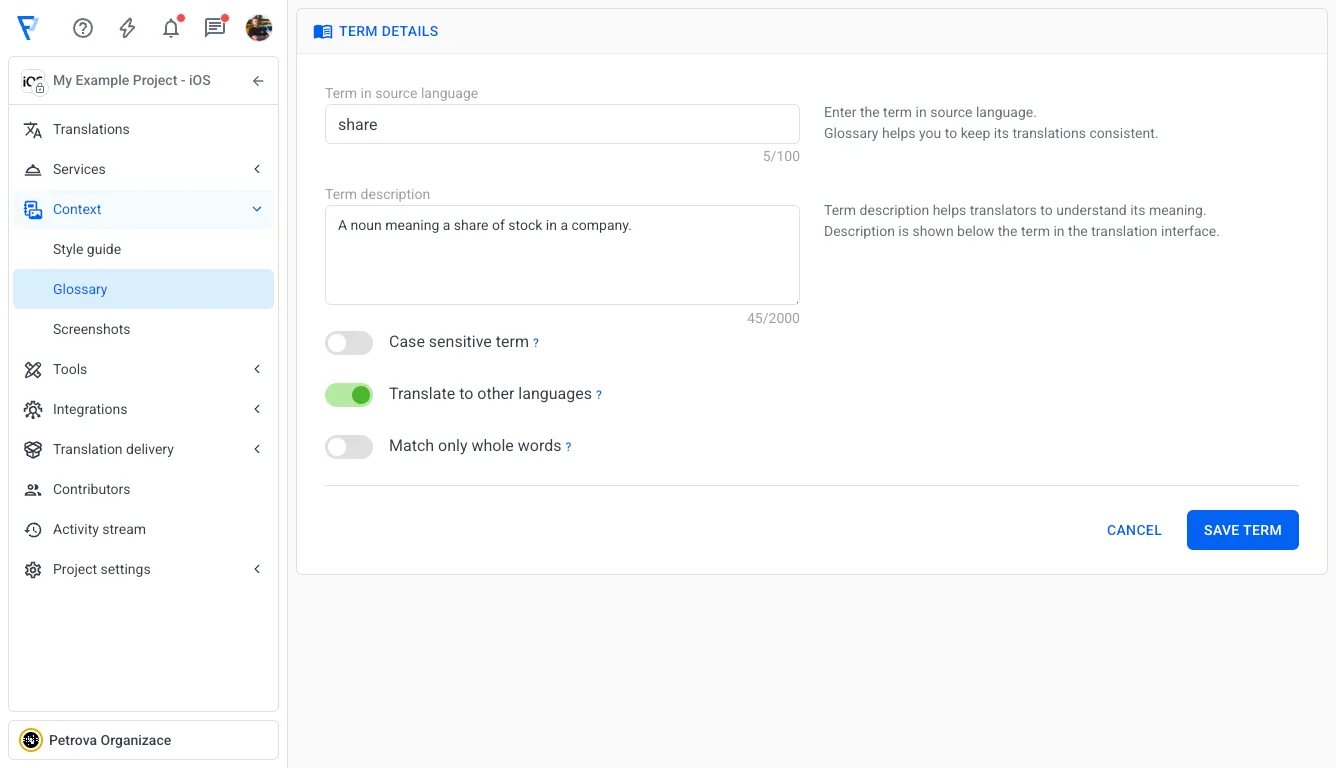This screenshot has height=768, width=1336.
Task: Enable the Case sensitive term toggle
Action: click(x=348, y=342)
